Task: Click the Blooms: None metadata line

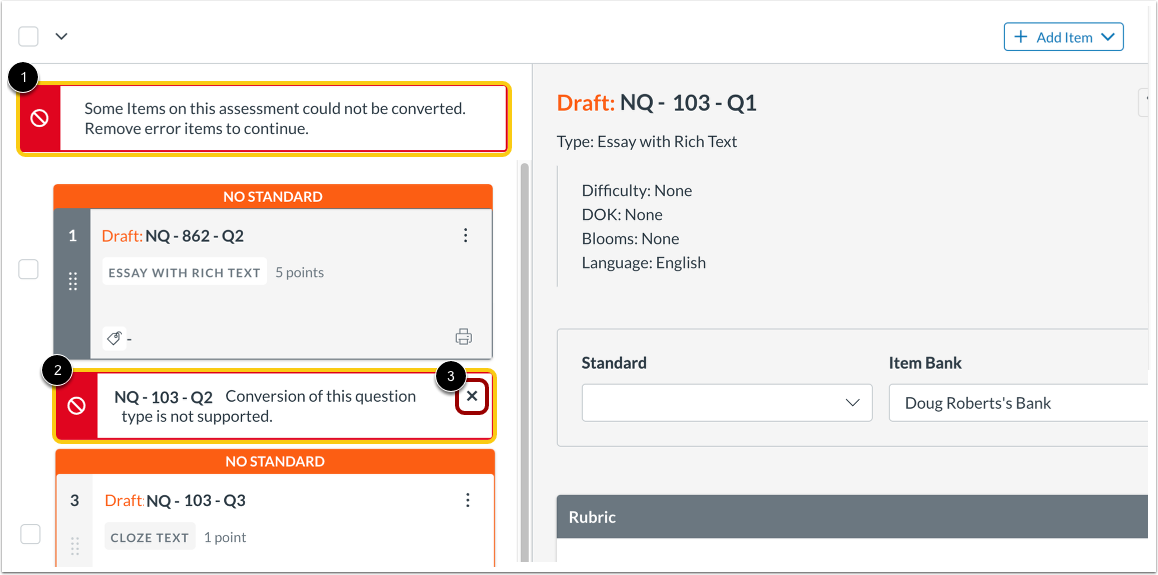Action: click(630, 238)
